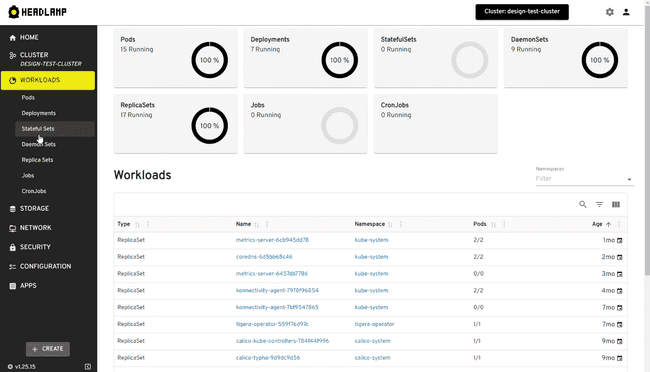Viewport: 650px width, 372px height.
Task: Click calendar icon in 2mo age row
Action: [620, 257]
